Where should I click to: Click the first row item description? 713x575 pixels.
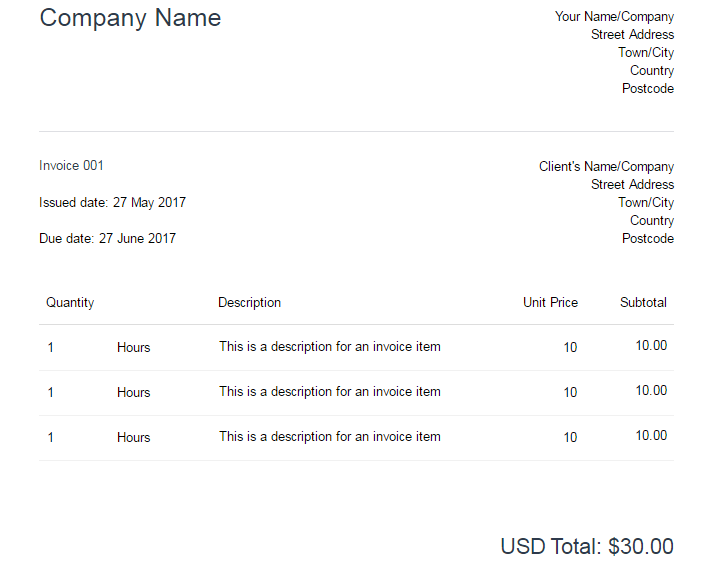point(330,346)
